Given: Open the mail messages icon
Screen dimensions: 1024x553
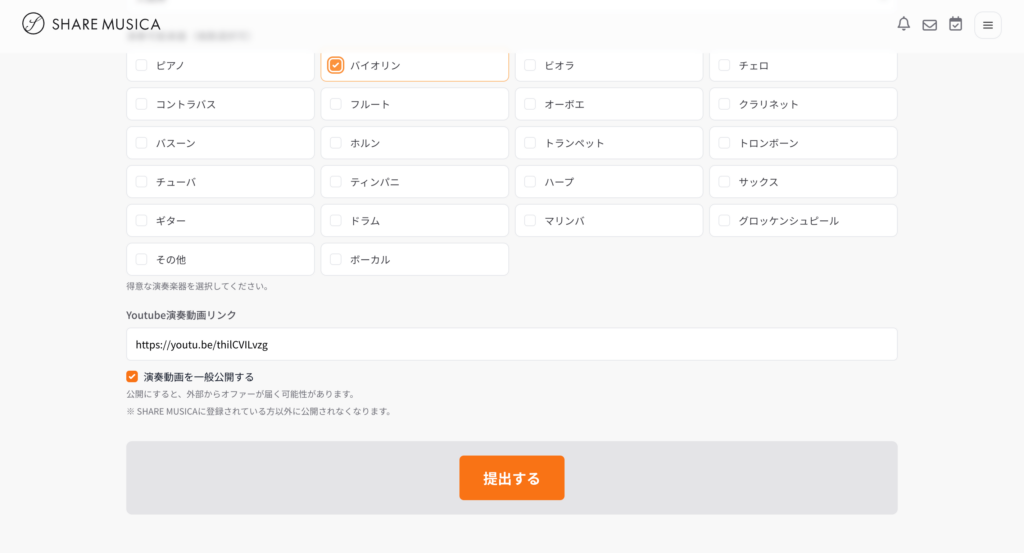Looking at the screenshot, I should (x=930, y=25).
